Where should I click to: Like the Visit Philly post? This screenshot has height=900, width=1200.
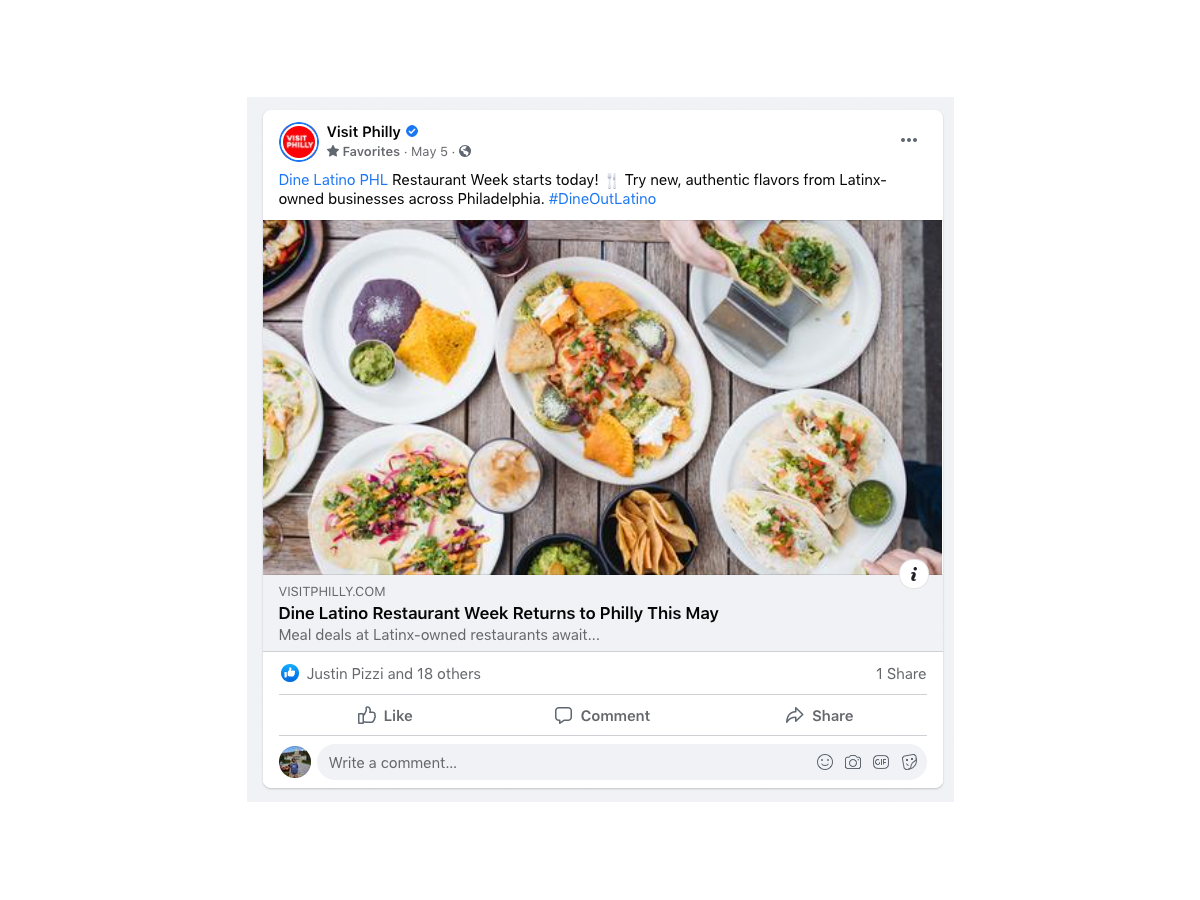pos(385,715)
